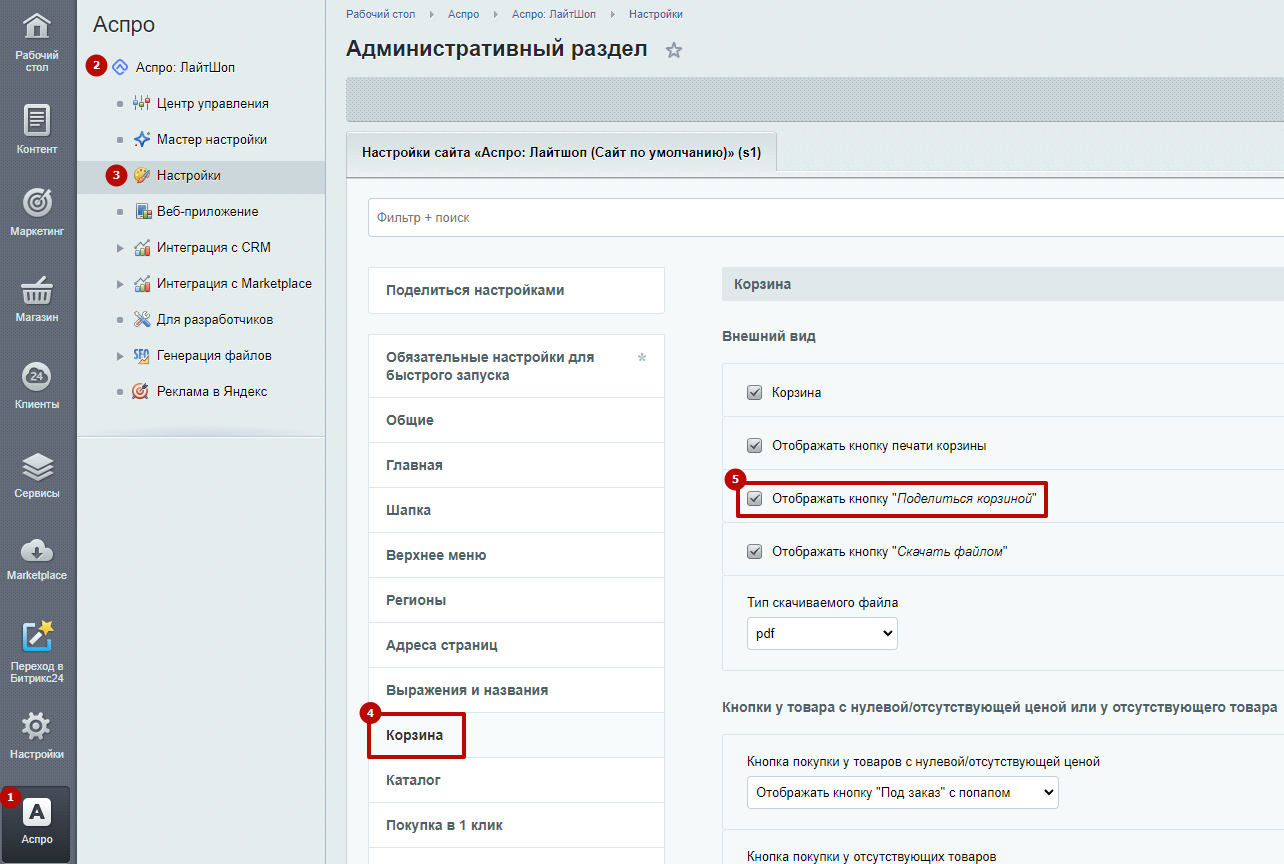Image resolution: width=1284 pixels, height=864 pixels.
Task: Open the Рабочий стол section in sidebar
Action: 37,42
